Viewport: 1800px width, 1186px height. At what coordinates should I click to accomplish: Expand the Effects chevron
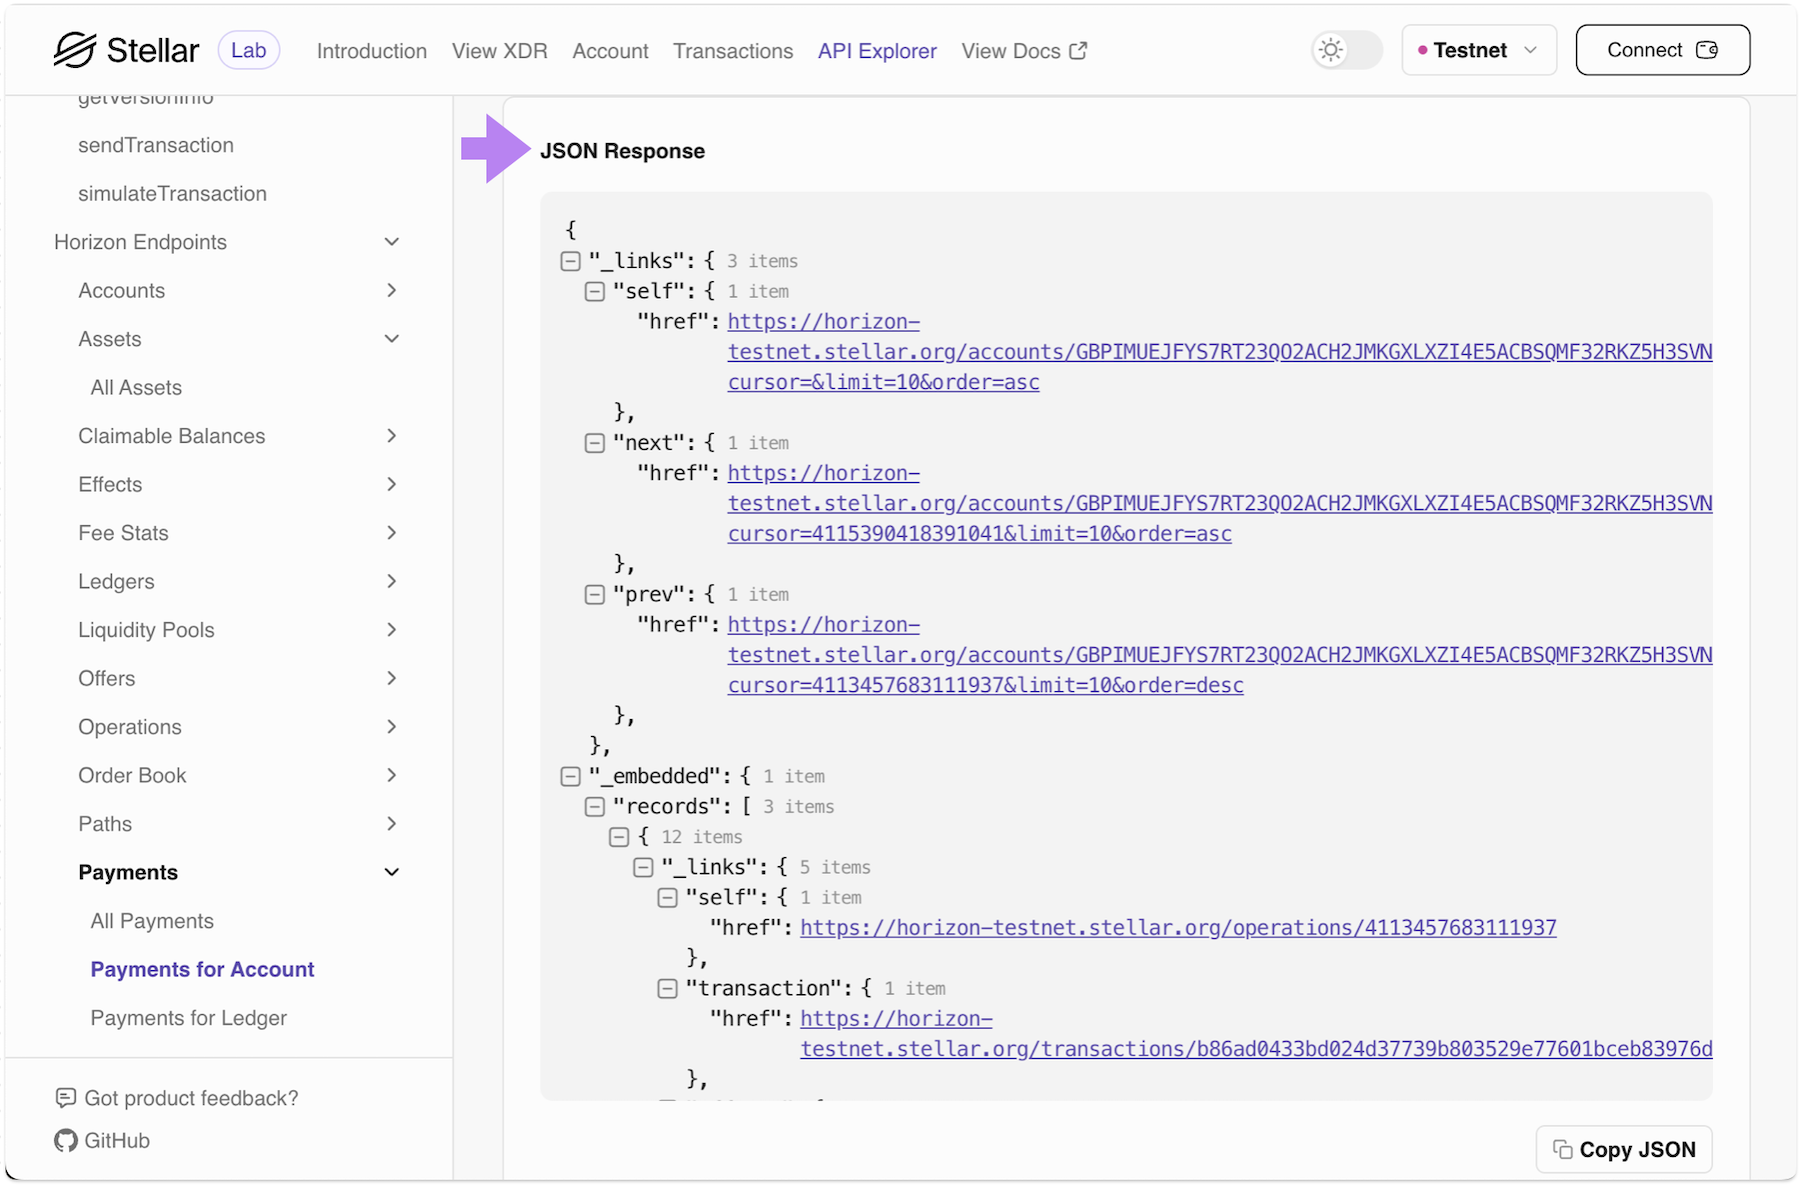(392, 484)
